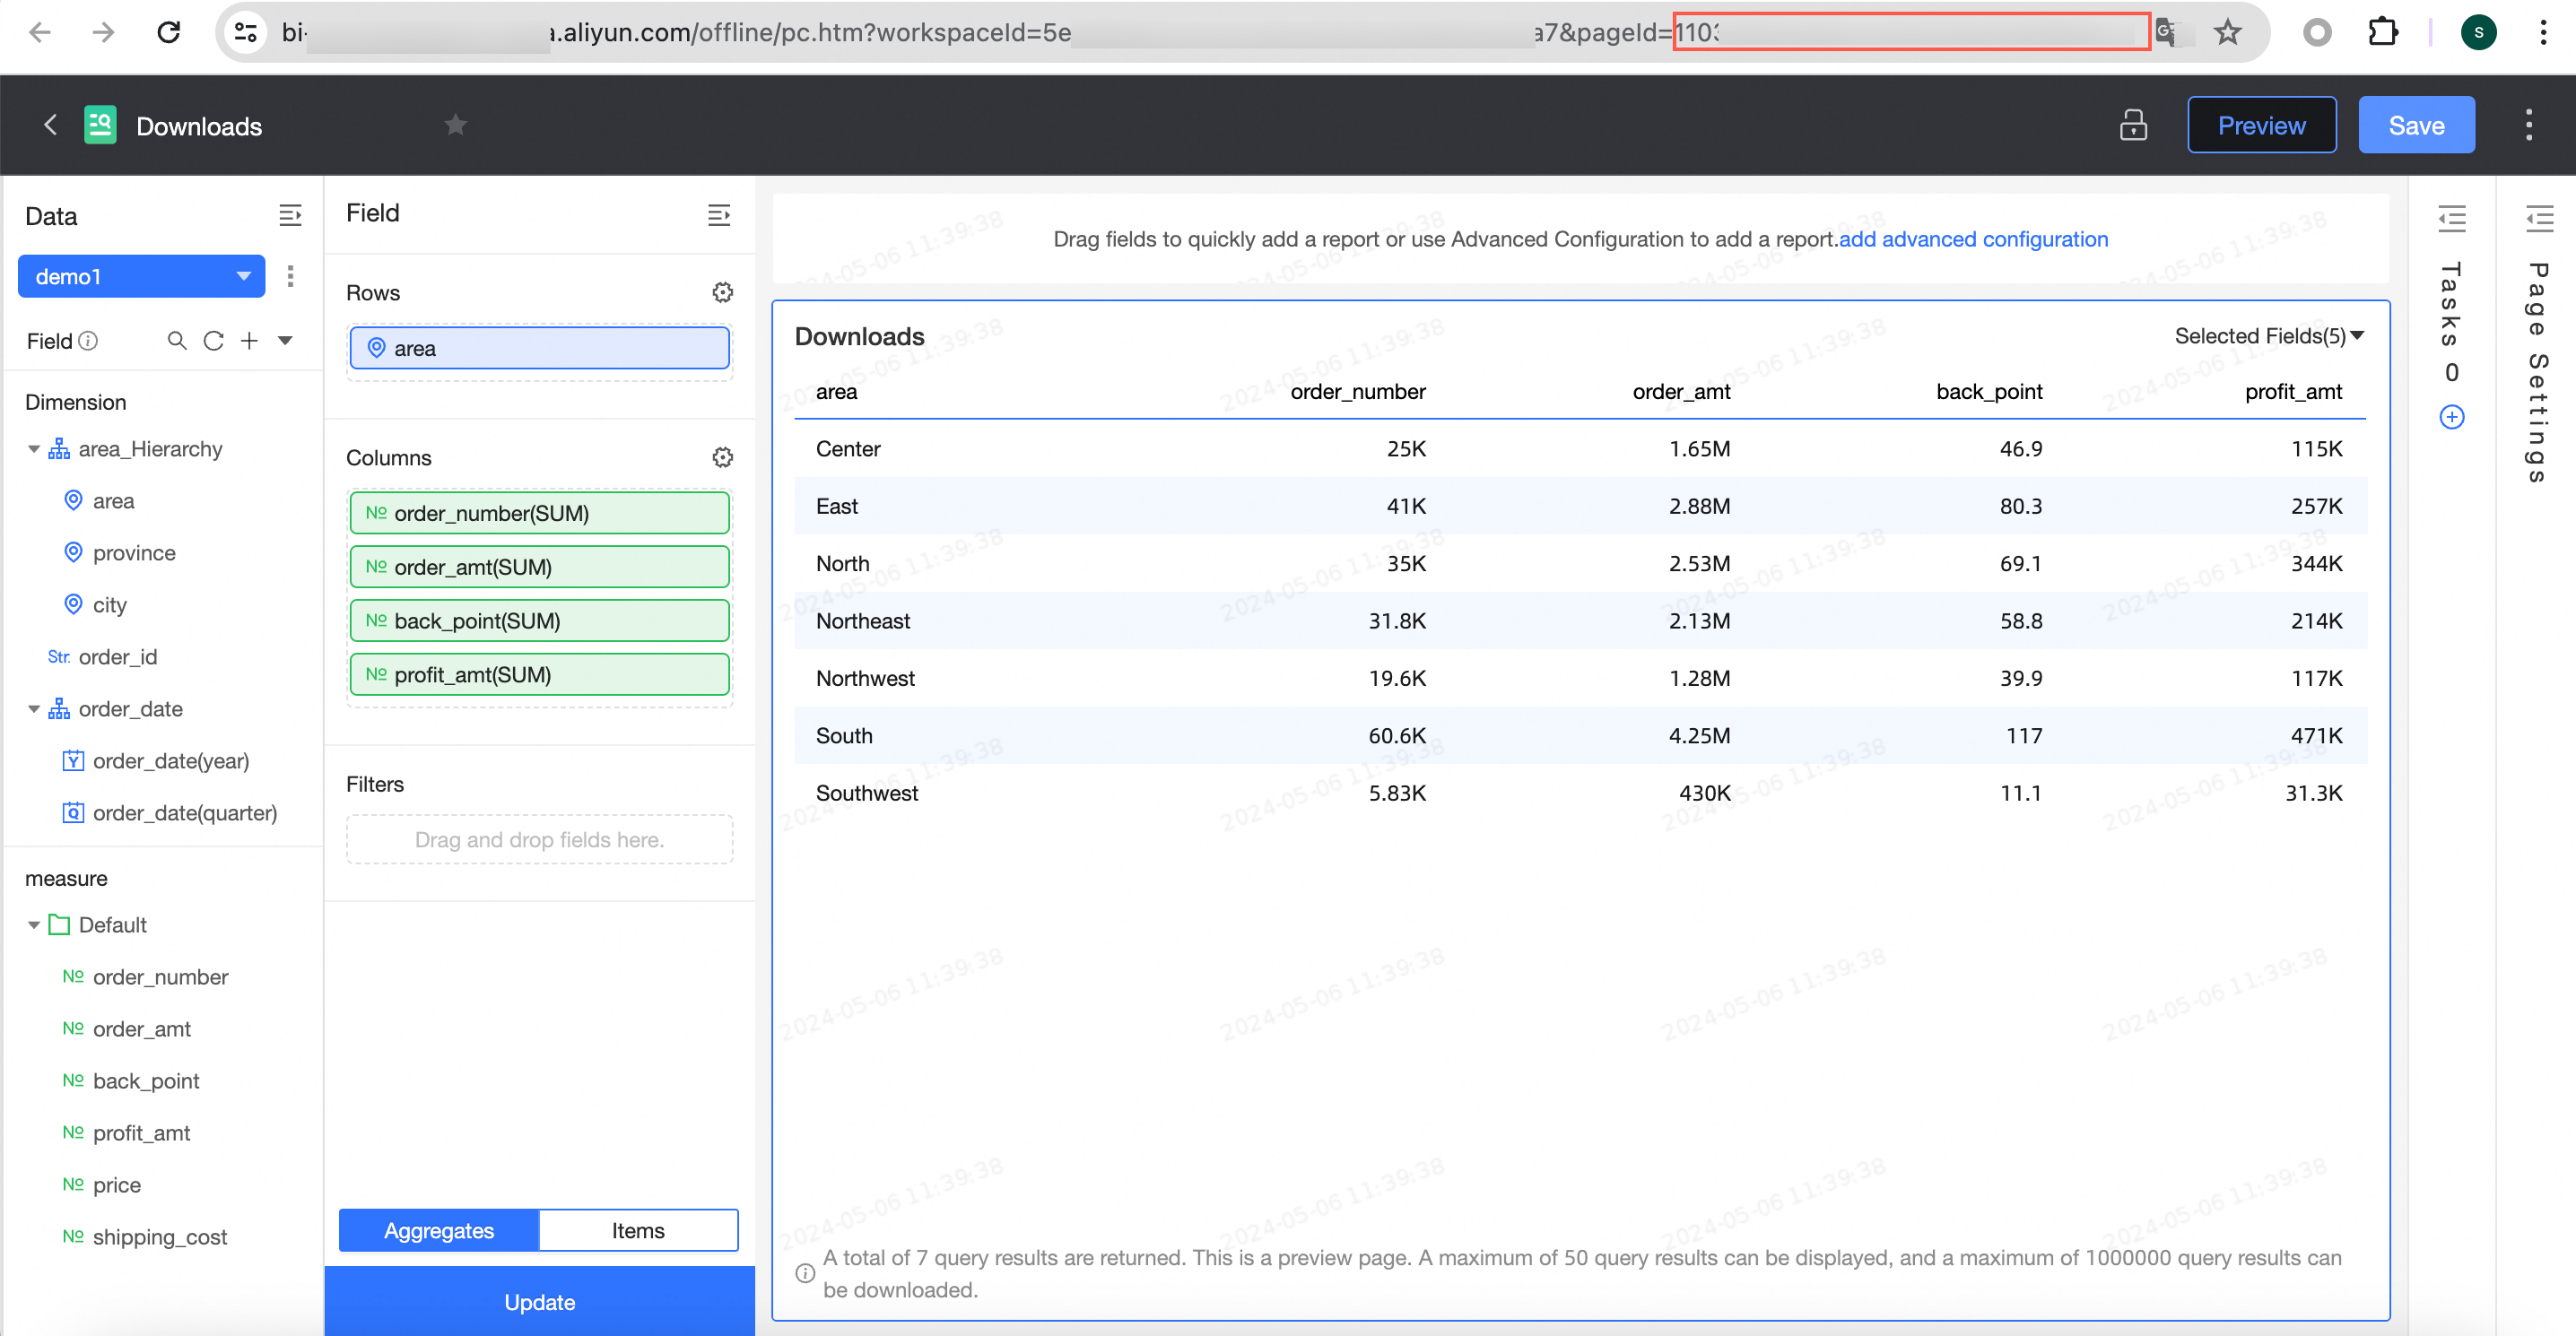2576x1336 pixels.
Task: Switch to Aggregates mode
Action: [x=439, y=1230]
